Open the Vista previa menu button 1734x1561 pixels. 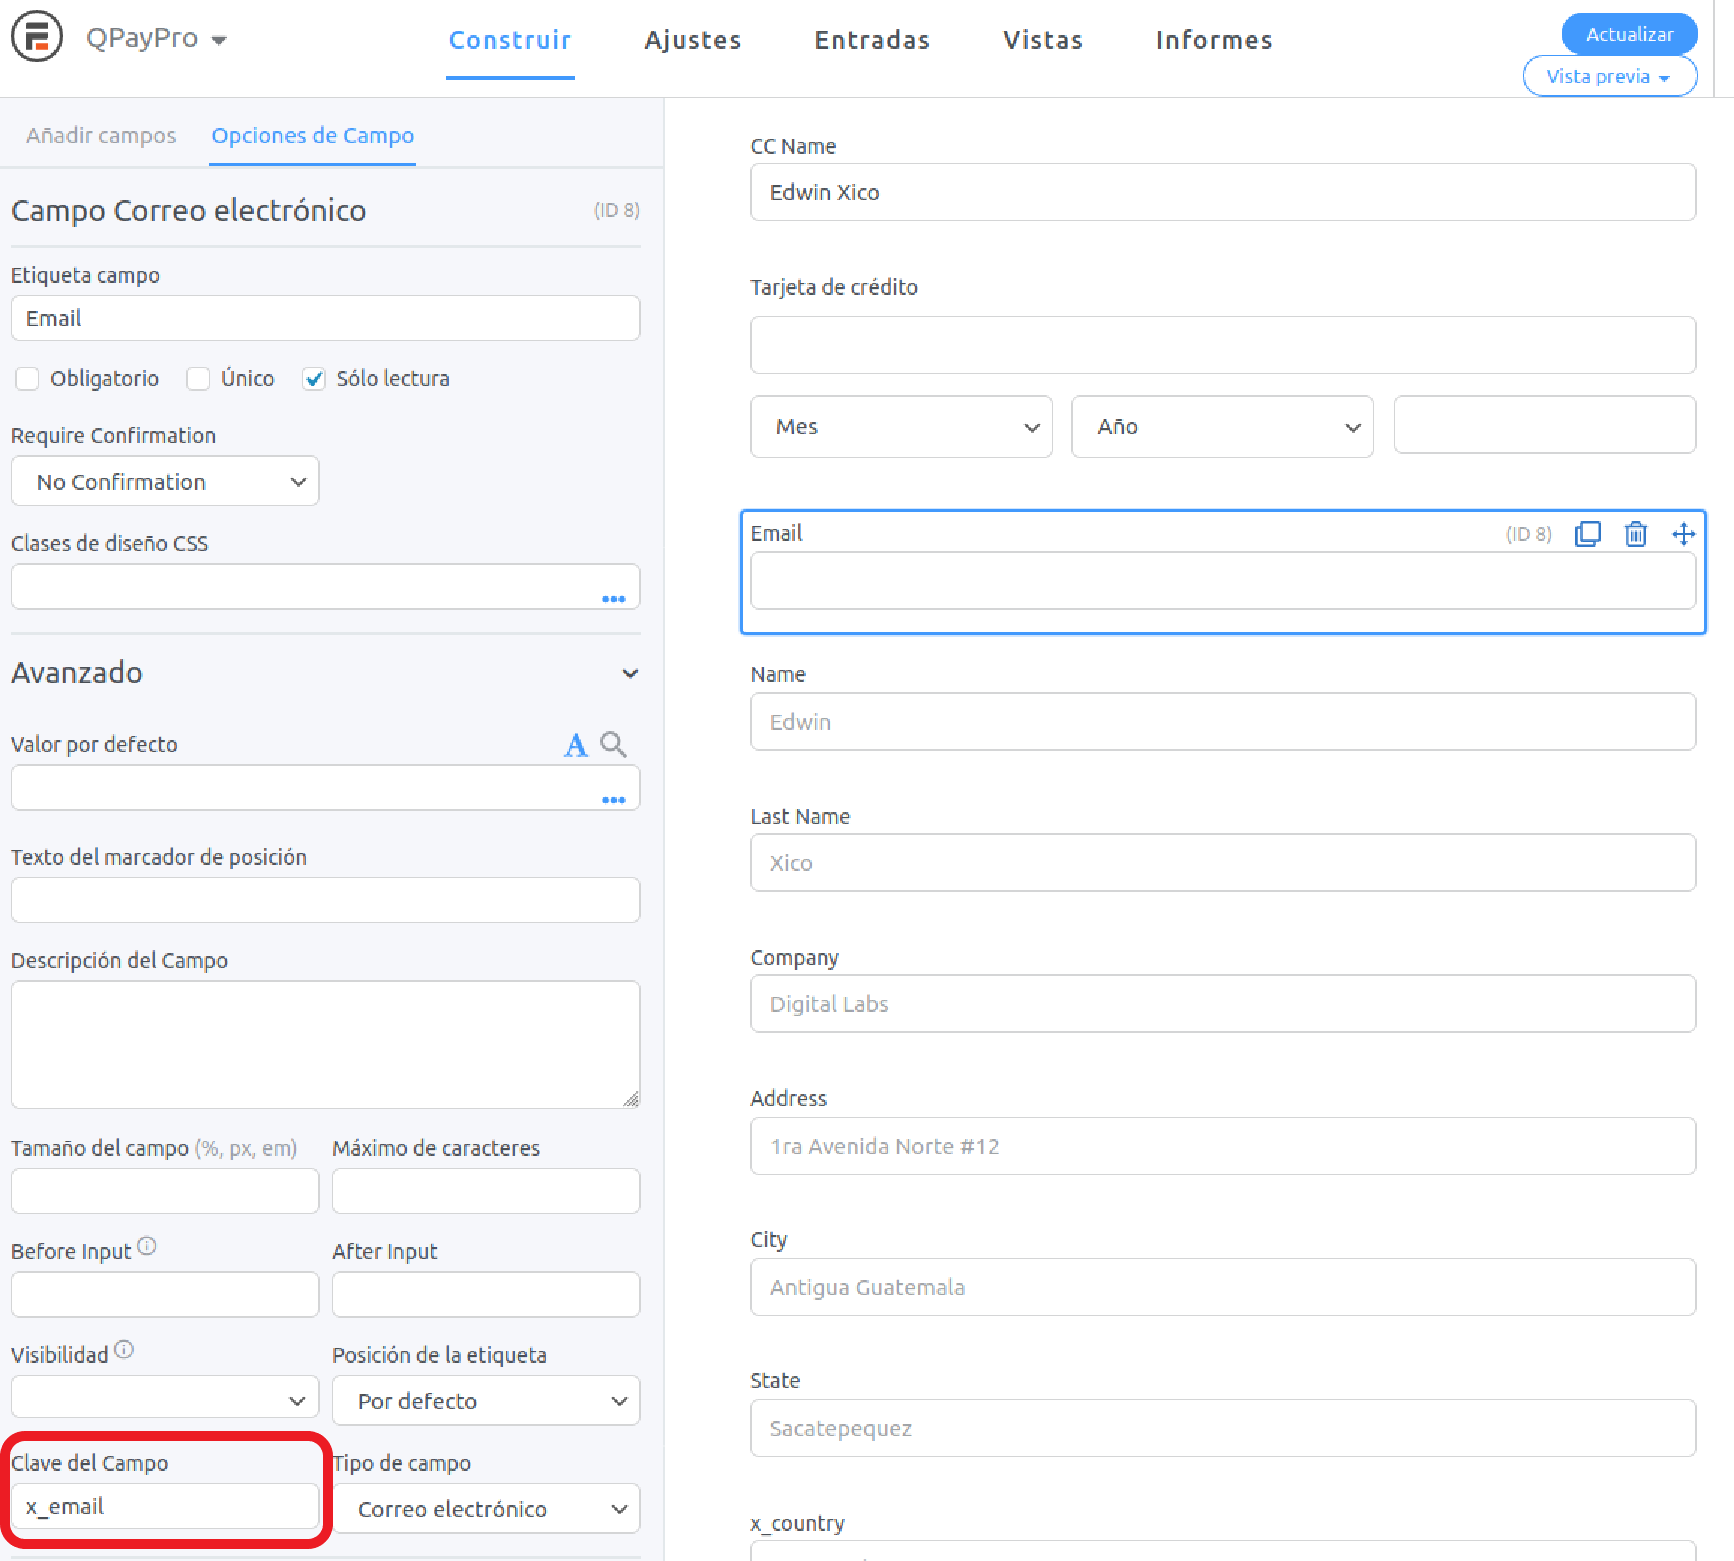pos(1609,77)
